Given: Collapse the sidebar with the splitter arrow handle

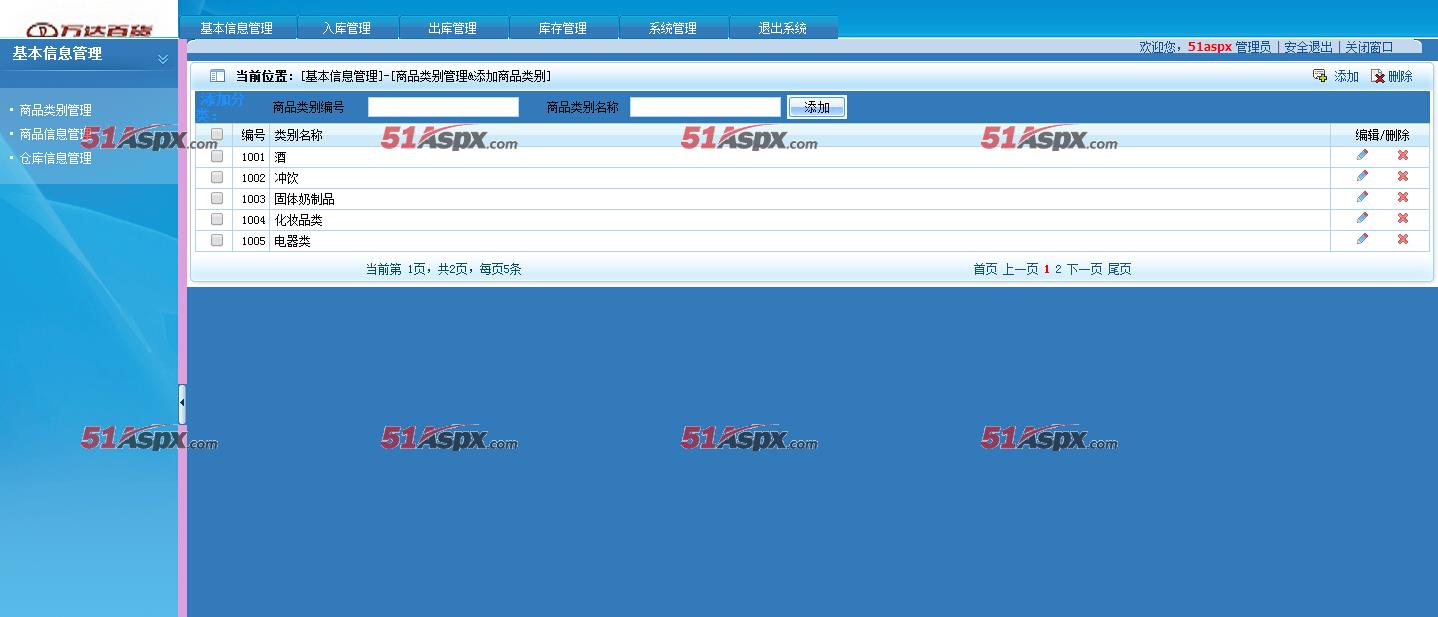Looking at the screenshot, I should 182,403.
